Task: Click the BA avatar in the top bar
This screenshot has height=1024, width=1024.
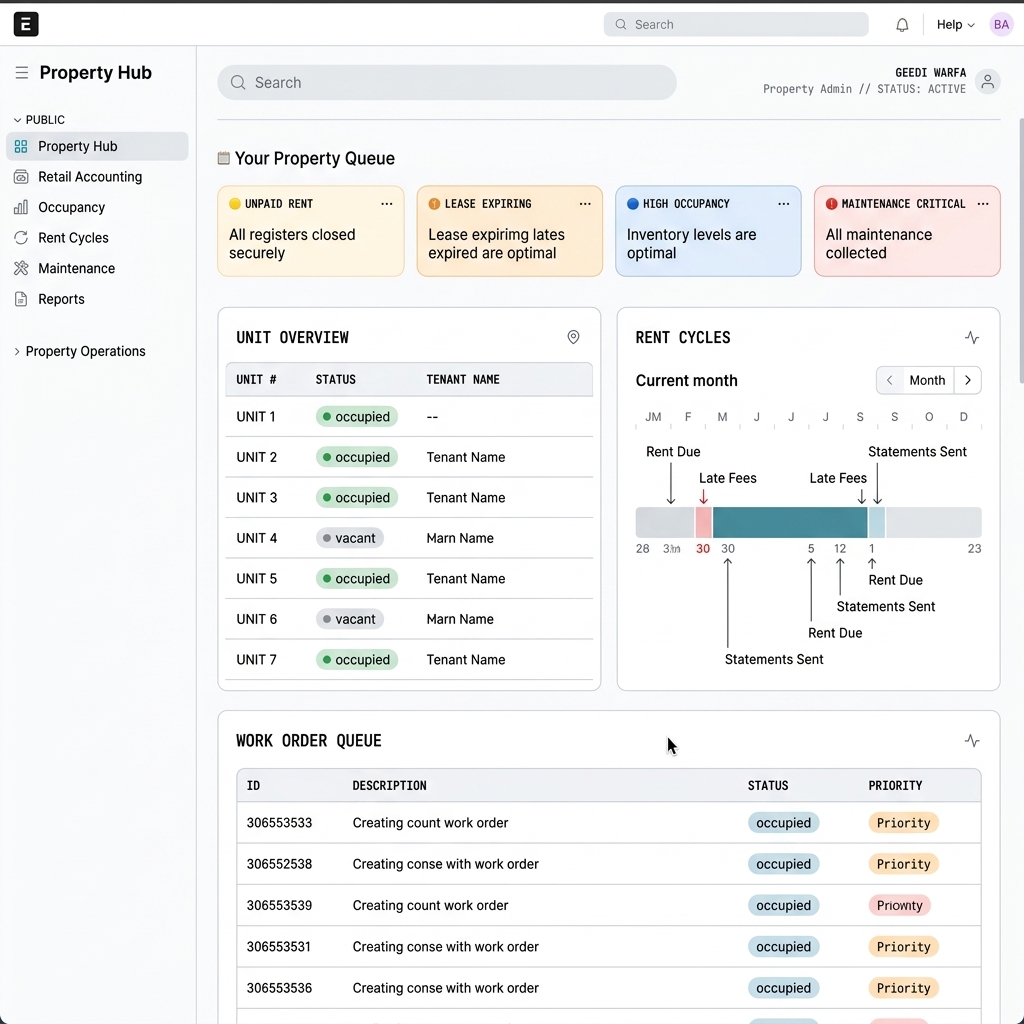Action: click(x=1001, y=24)
